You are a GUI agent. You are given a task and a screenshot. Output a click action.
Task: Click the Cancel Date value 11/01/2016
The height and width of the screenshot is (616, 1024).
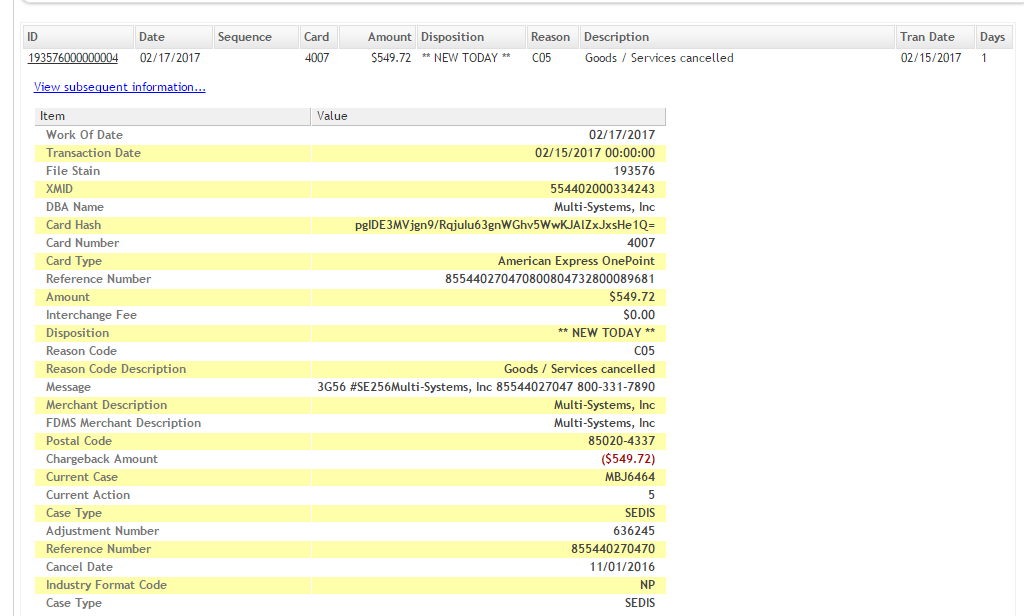tap(622, 567)
